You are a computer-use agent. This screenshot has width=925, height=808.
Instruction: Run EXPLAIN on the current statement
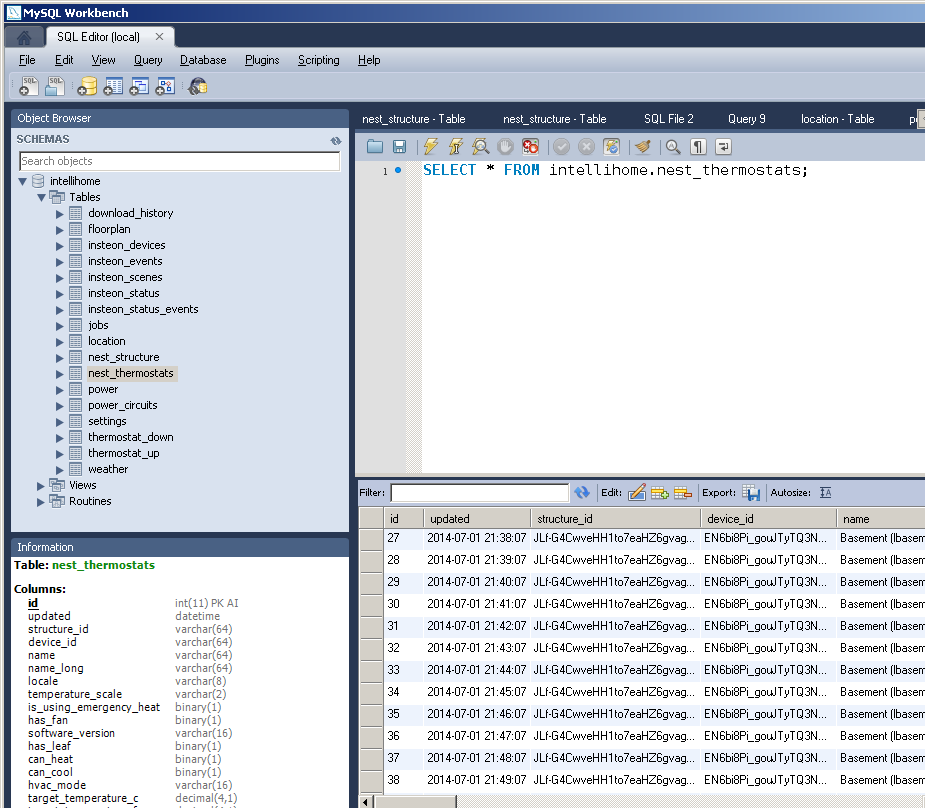tap(481, 146)
